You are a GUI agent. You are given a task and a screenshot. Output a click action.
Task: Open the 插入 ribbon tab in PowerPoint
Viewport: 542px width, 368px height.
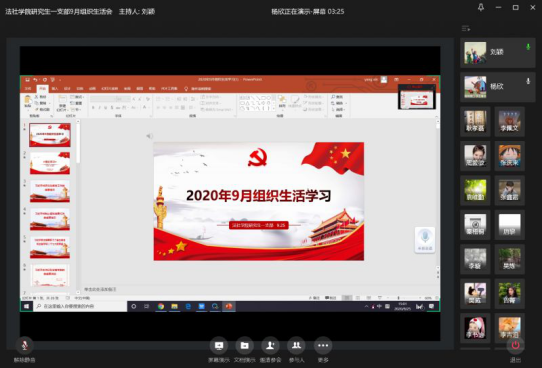[x=55, y=89]
